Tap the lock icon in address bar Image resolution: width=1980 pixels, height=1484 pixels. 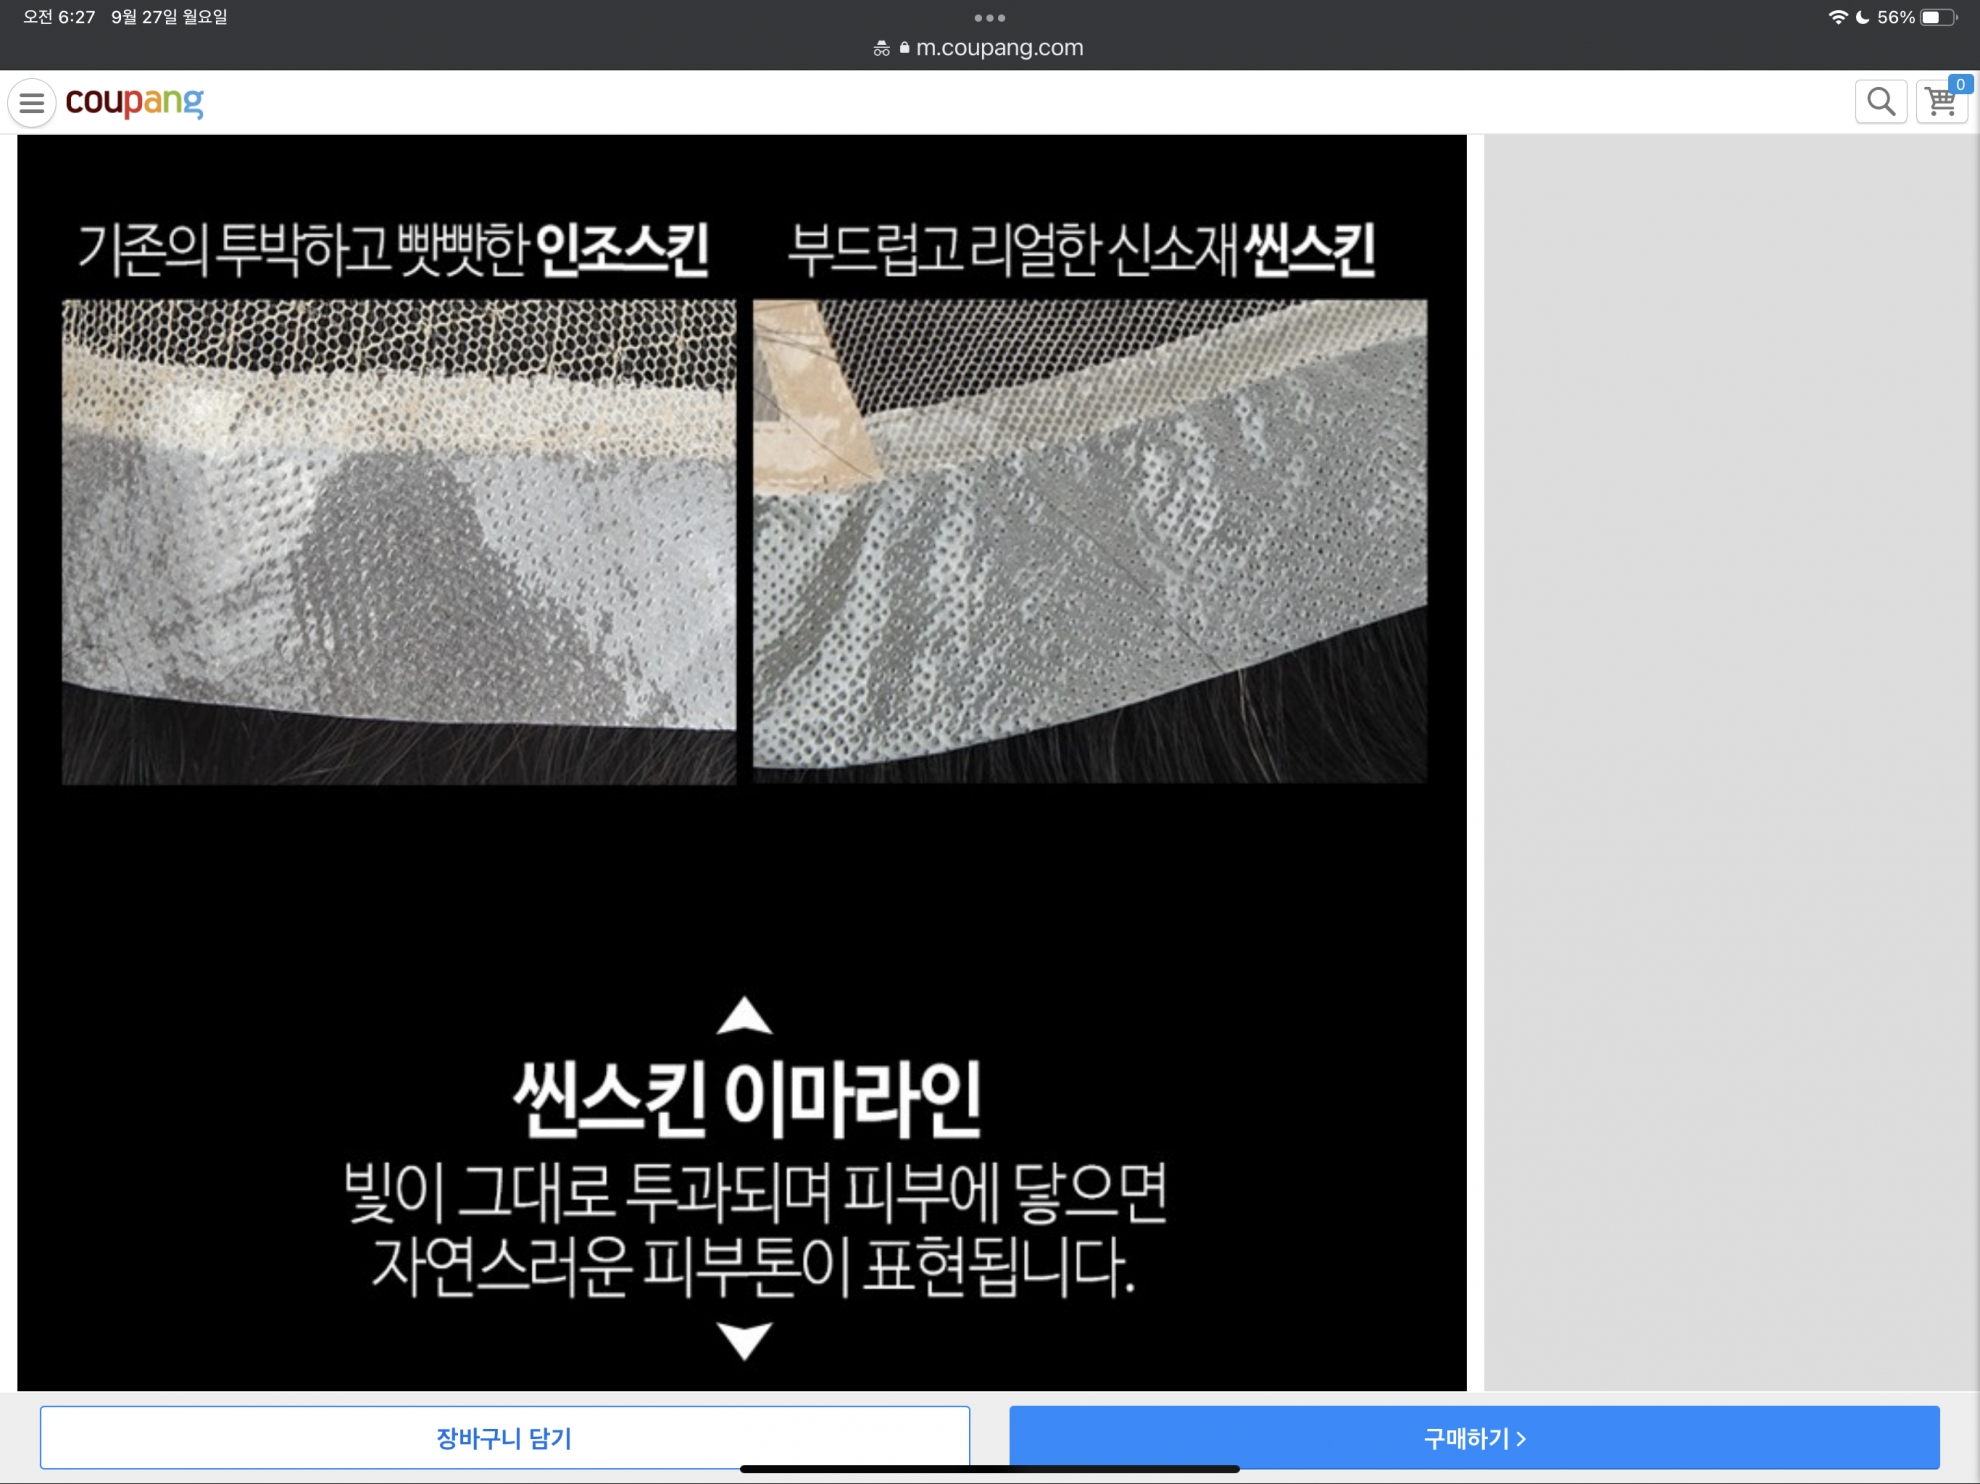click(904, 47)
